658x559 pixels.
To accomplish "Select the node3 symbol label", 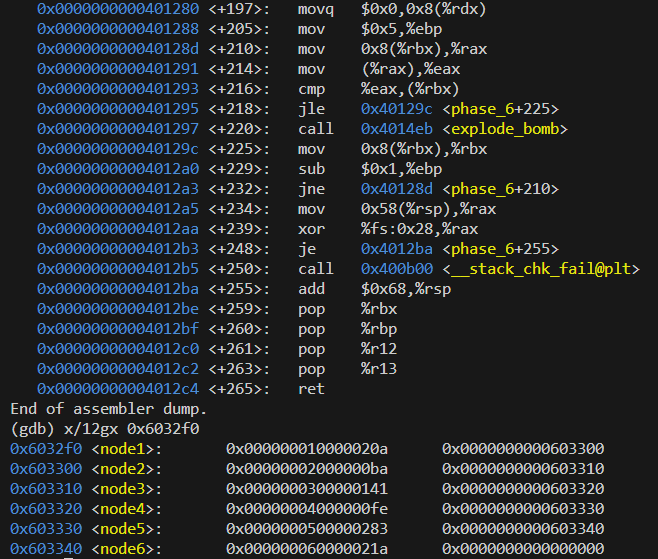I will coord(122,489).
